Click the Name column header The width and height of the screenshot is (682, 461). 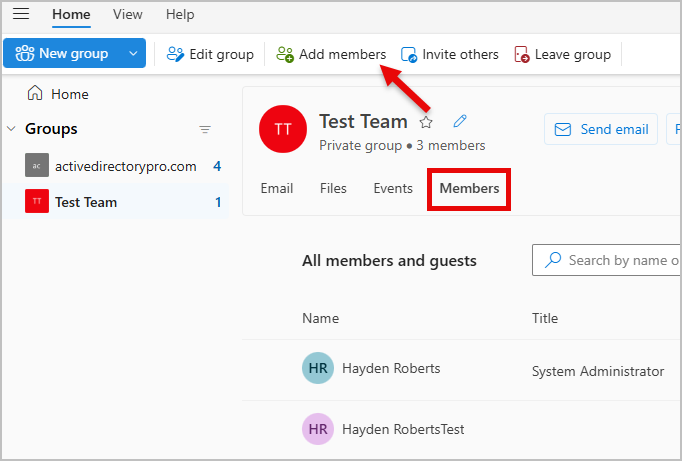(321, 318)
